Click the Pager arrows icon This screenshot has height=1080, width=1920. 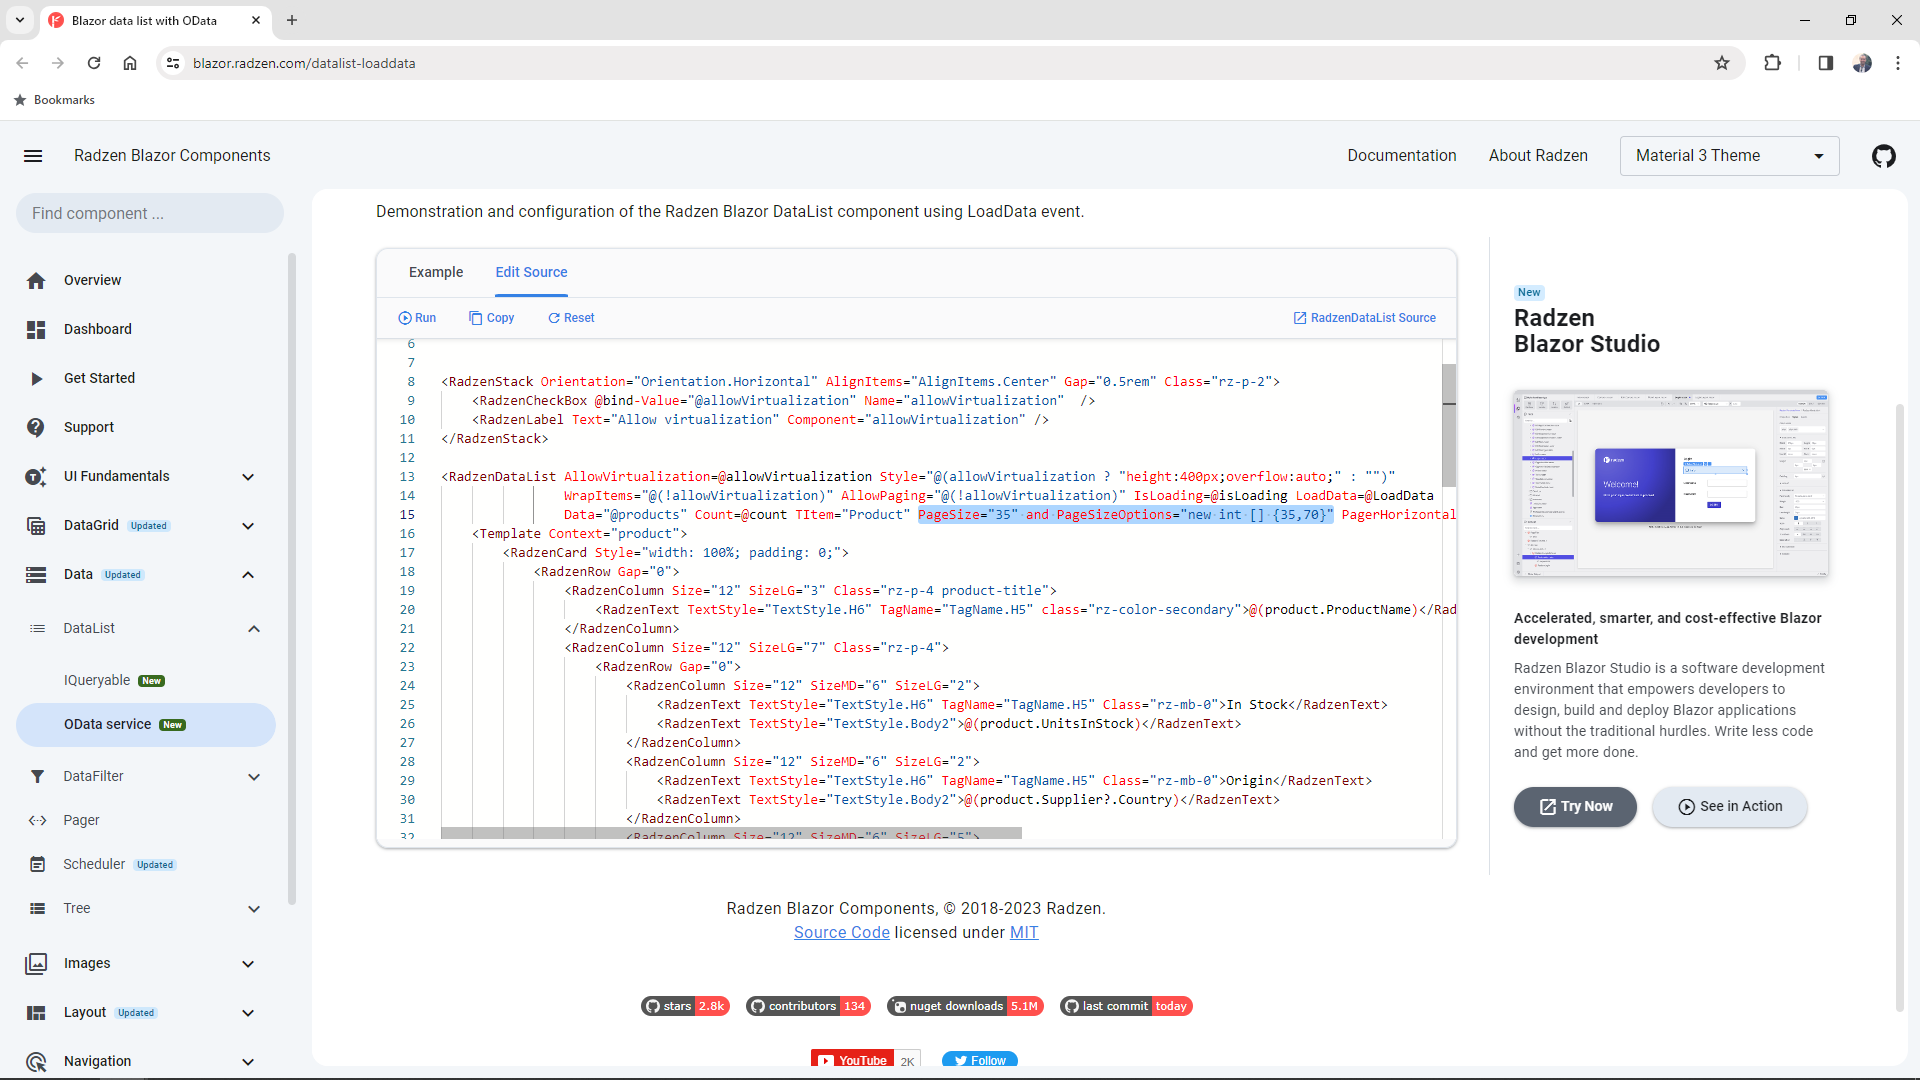(37, 821)
